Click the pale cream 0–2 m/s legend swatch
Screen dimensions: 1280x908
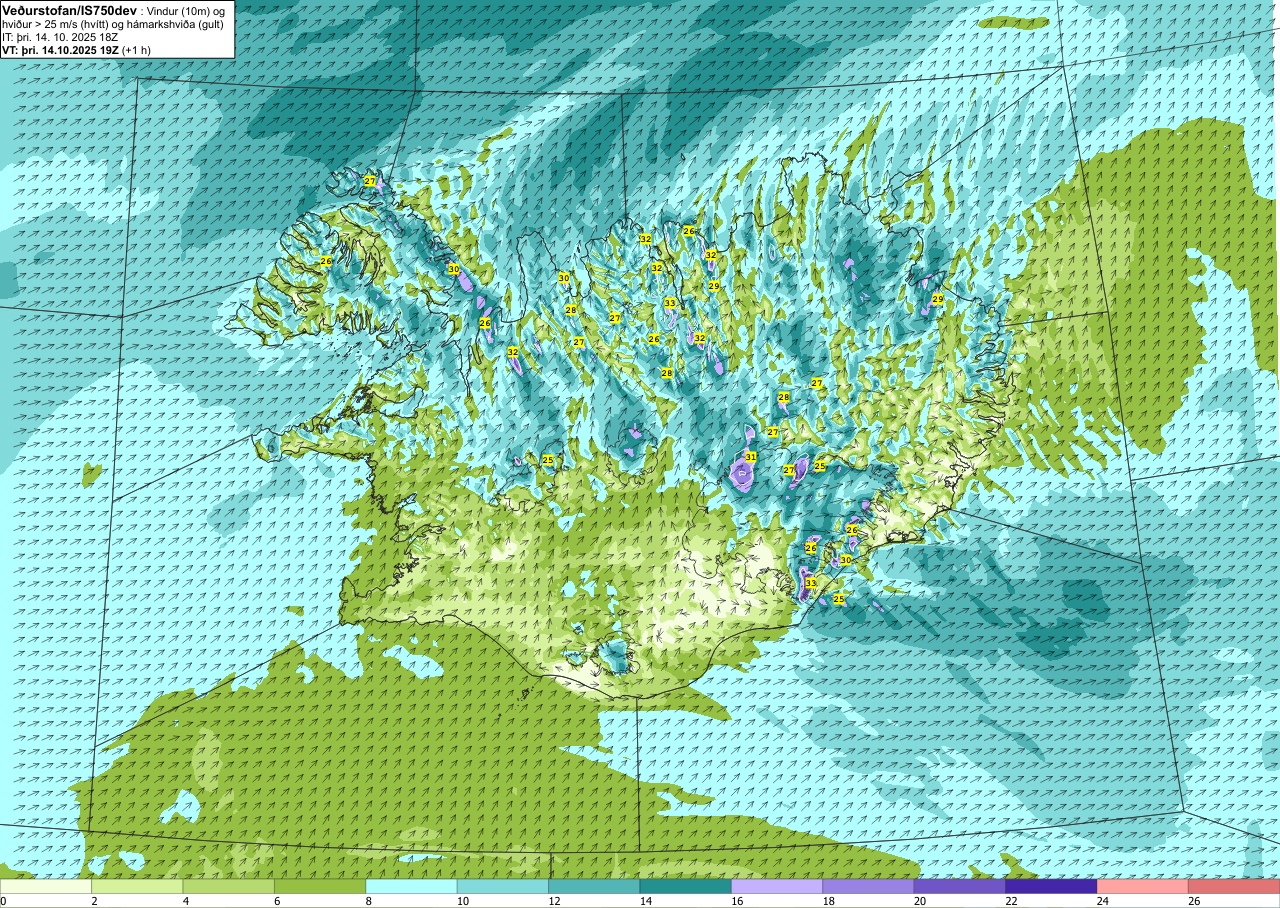click(46, 886)
